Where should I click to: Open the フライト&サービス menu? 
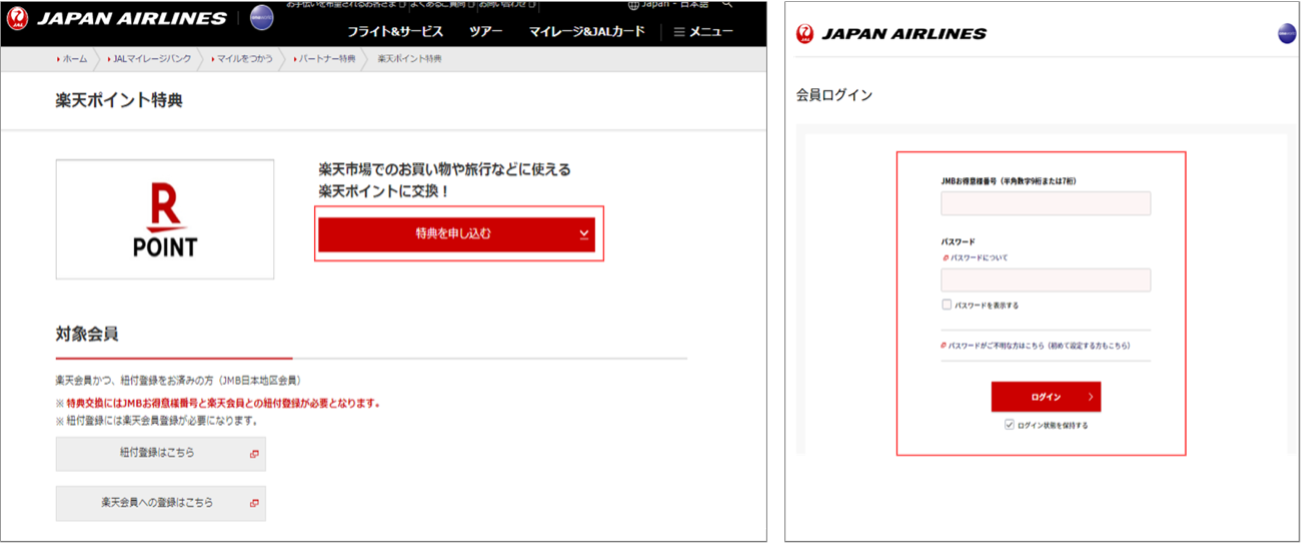click(x=396, y=32)
